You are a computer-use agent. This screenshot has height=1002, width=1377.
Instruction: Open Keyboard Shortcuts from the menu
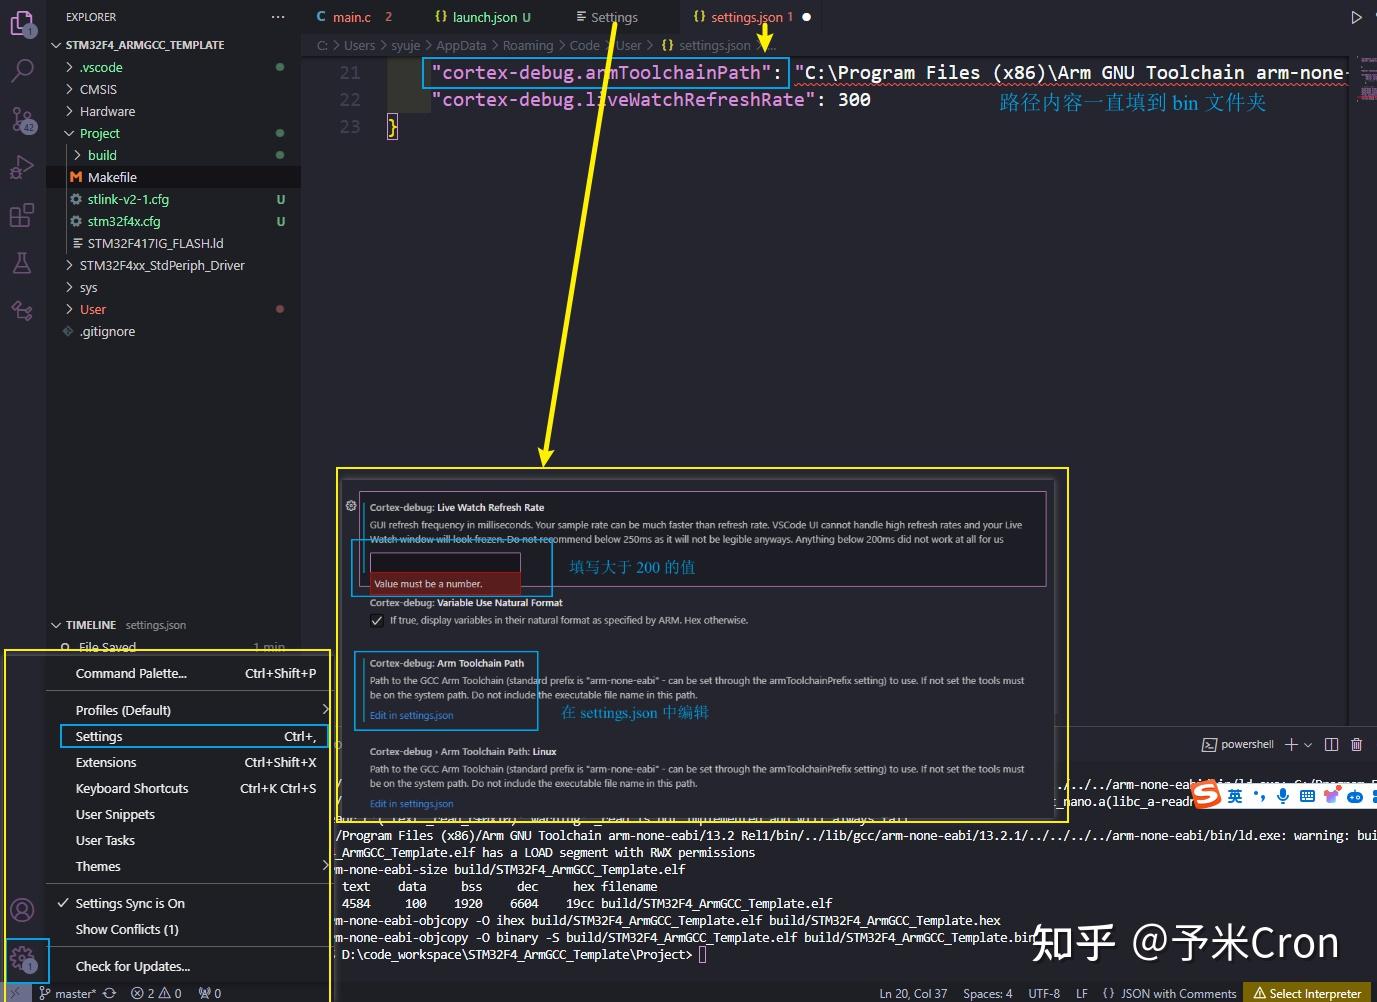pos(131,788)
